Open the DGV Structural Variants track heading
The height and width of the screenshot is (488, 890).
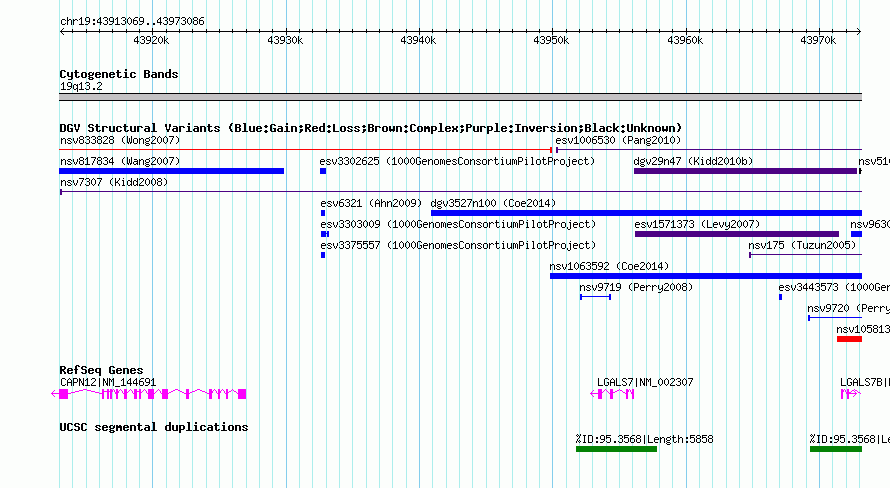click(x=371, y=128)
